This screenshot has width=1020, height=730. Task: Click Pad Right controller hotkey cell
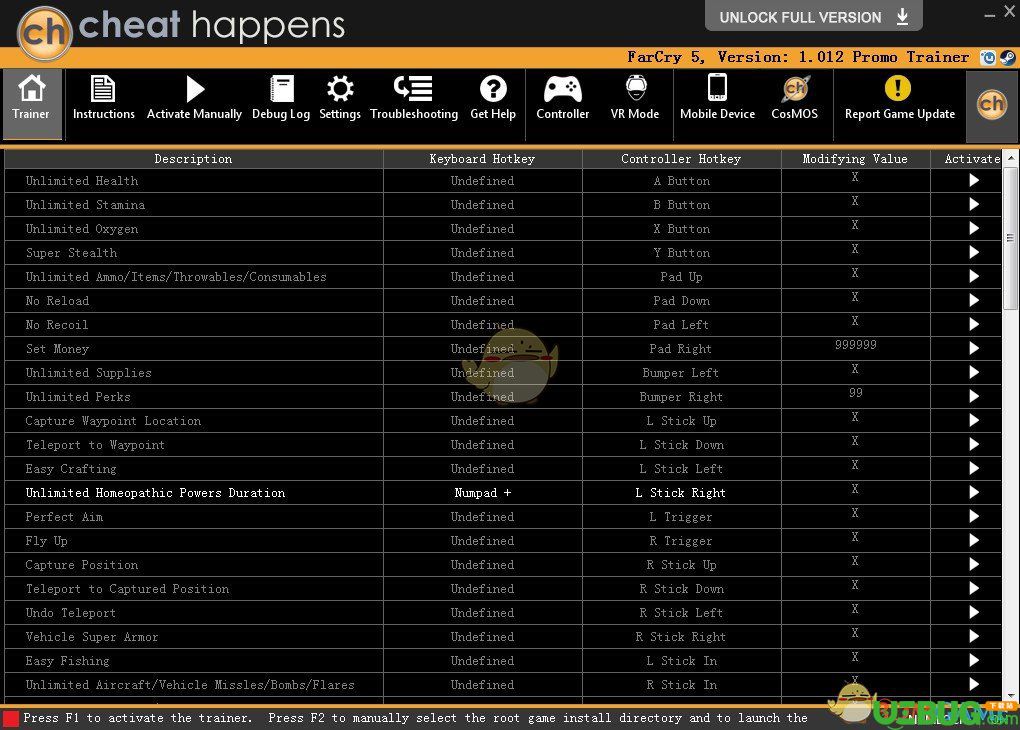pos(681,349)
